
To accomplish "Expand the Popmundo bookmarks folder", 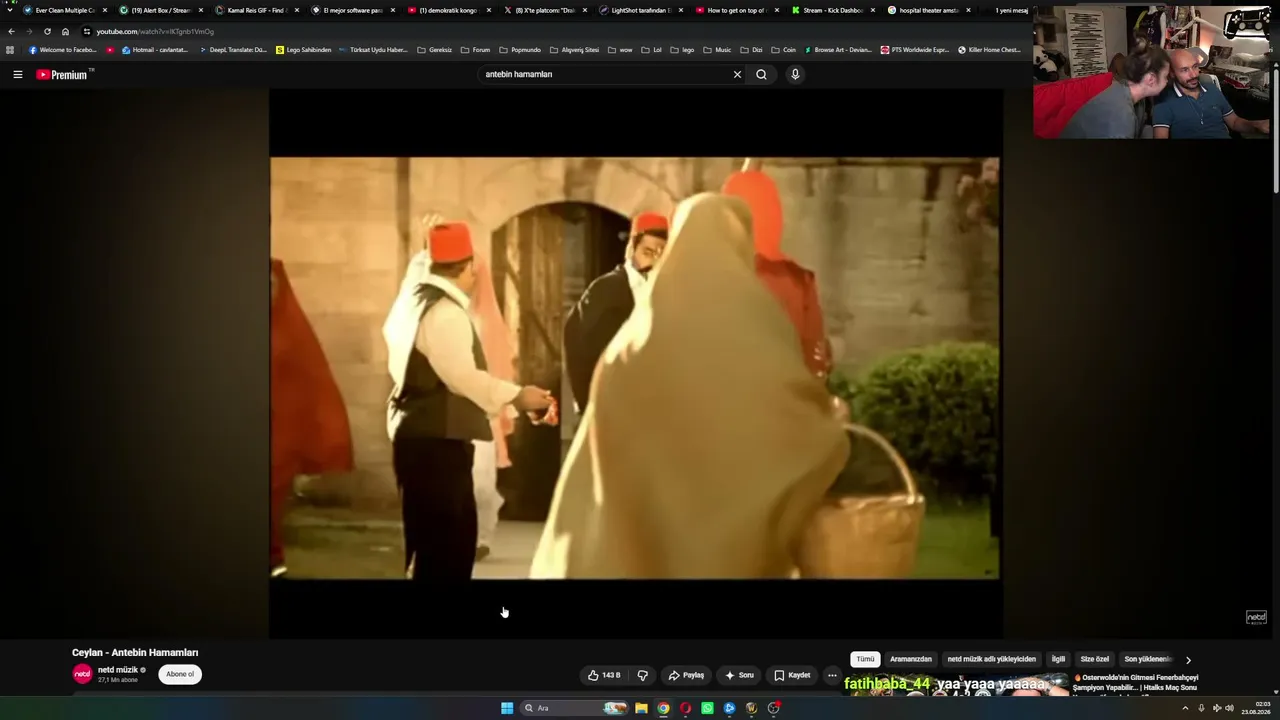I will [x=520, y=50].
